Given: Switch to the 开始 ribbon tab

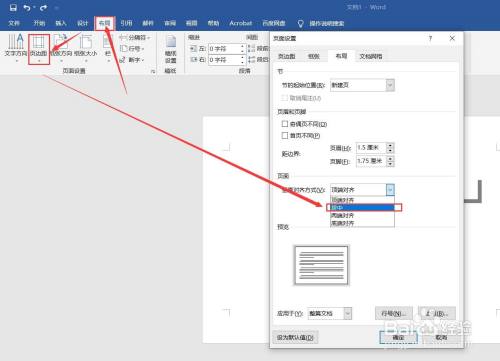Looking at the screenshot, I should point(39,23).
